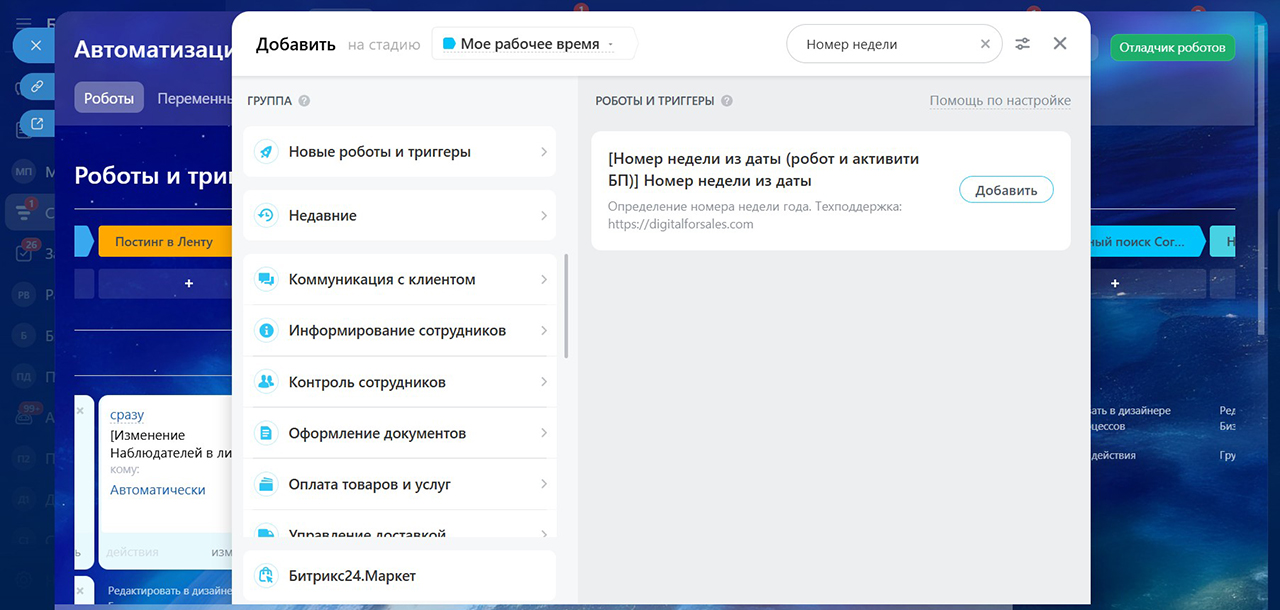This screenshot has height=610, width=1280.
Task: Open the 'Мое рабочее время' stage dropdown
Action: [x=534, y=44]
